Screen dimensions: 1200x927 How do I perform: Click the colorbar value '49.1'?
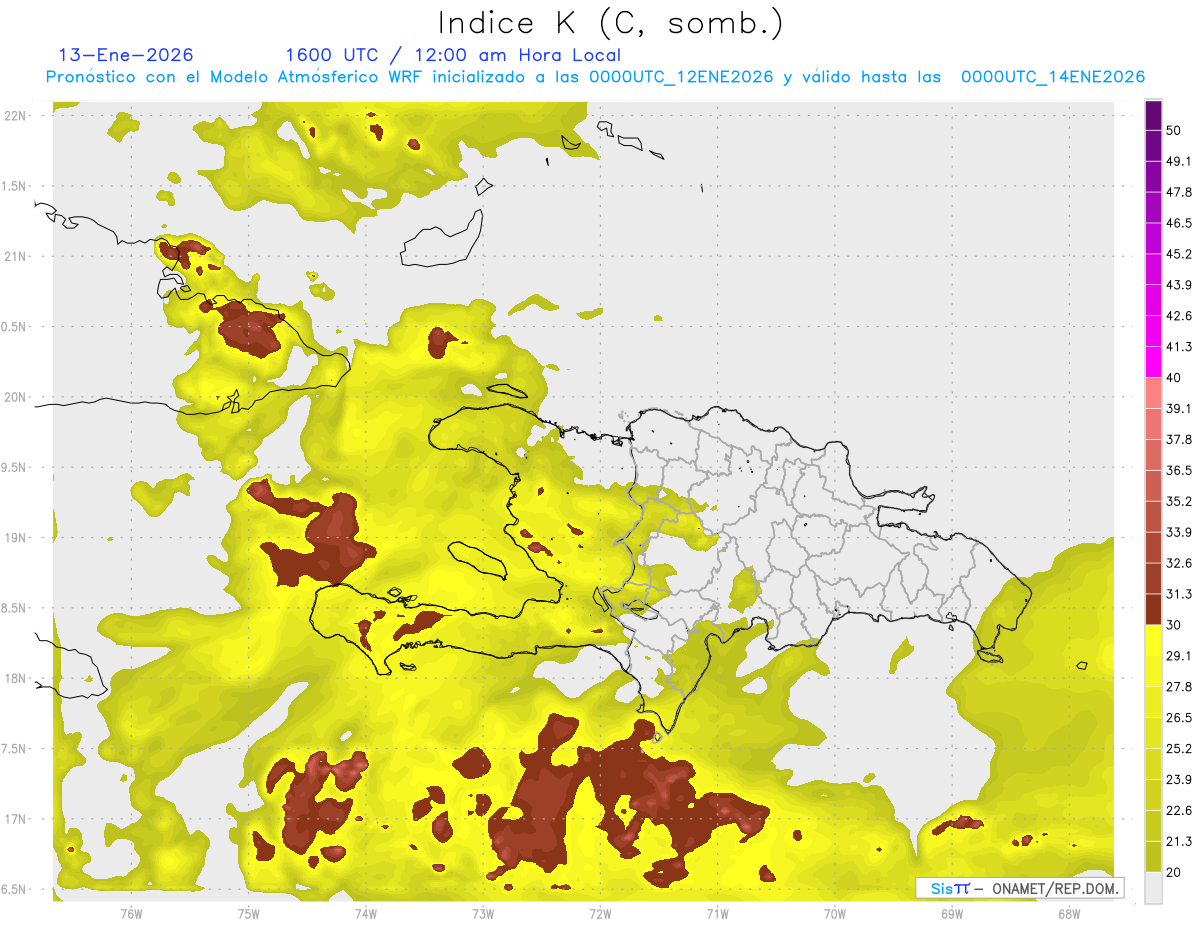[1179, 161]
